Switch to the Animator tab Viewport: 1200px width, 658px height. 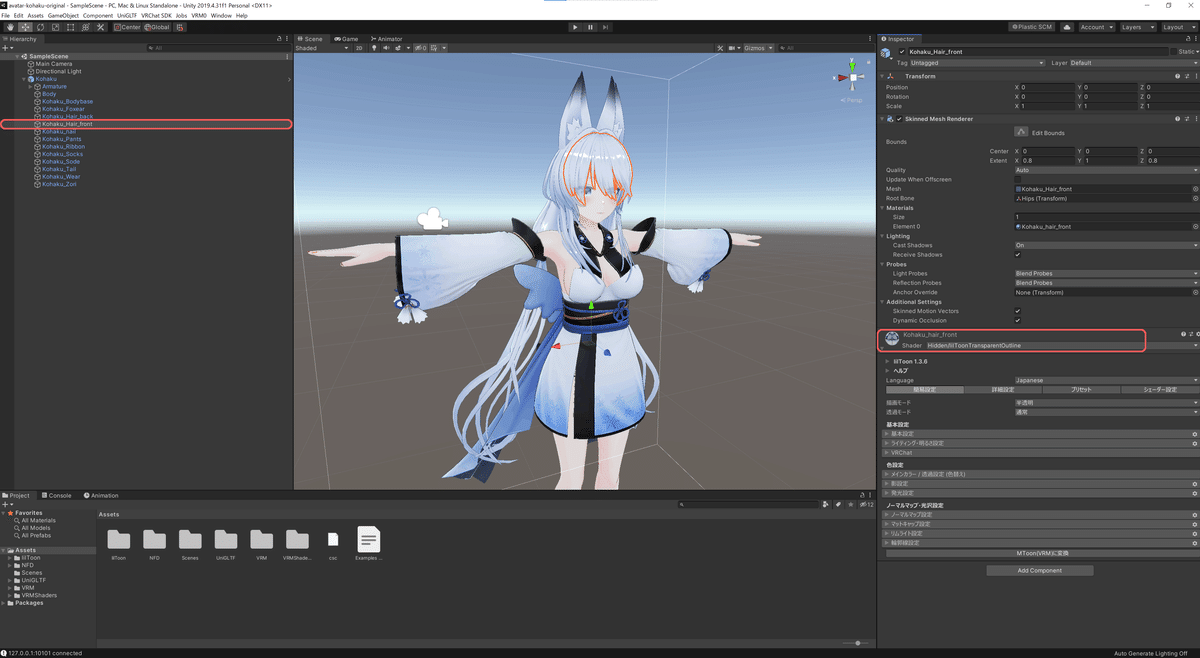point(386,39)
